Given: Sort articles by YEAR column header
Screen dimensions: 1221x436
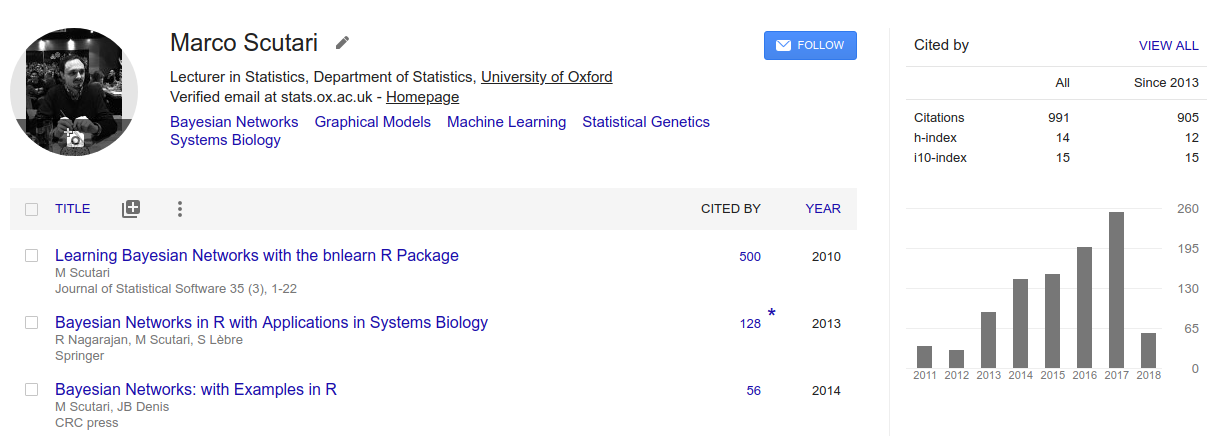Looking at the screenshot, I should pos(823,209).
